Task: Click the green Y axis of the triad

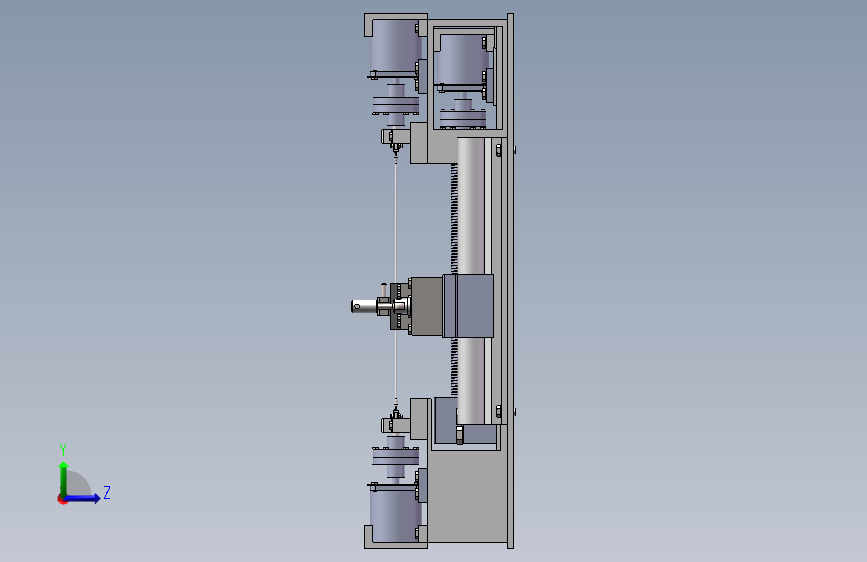Action: (64, 478)
